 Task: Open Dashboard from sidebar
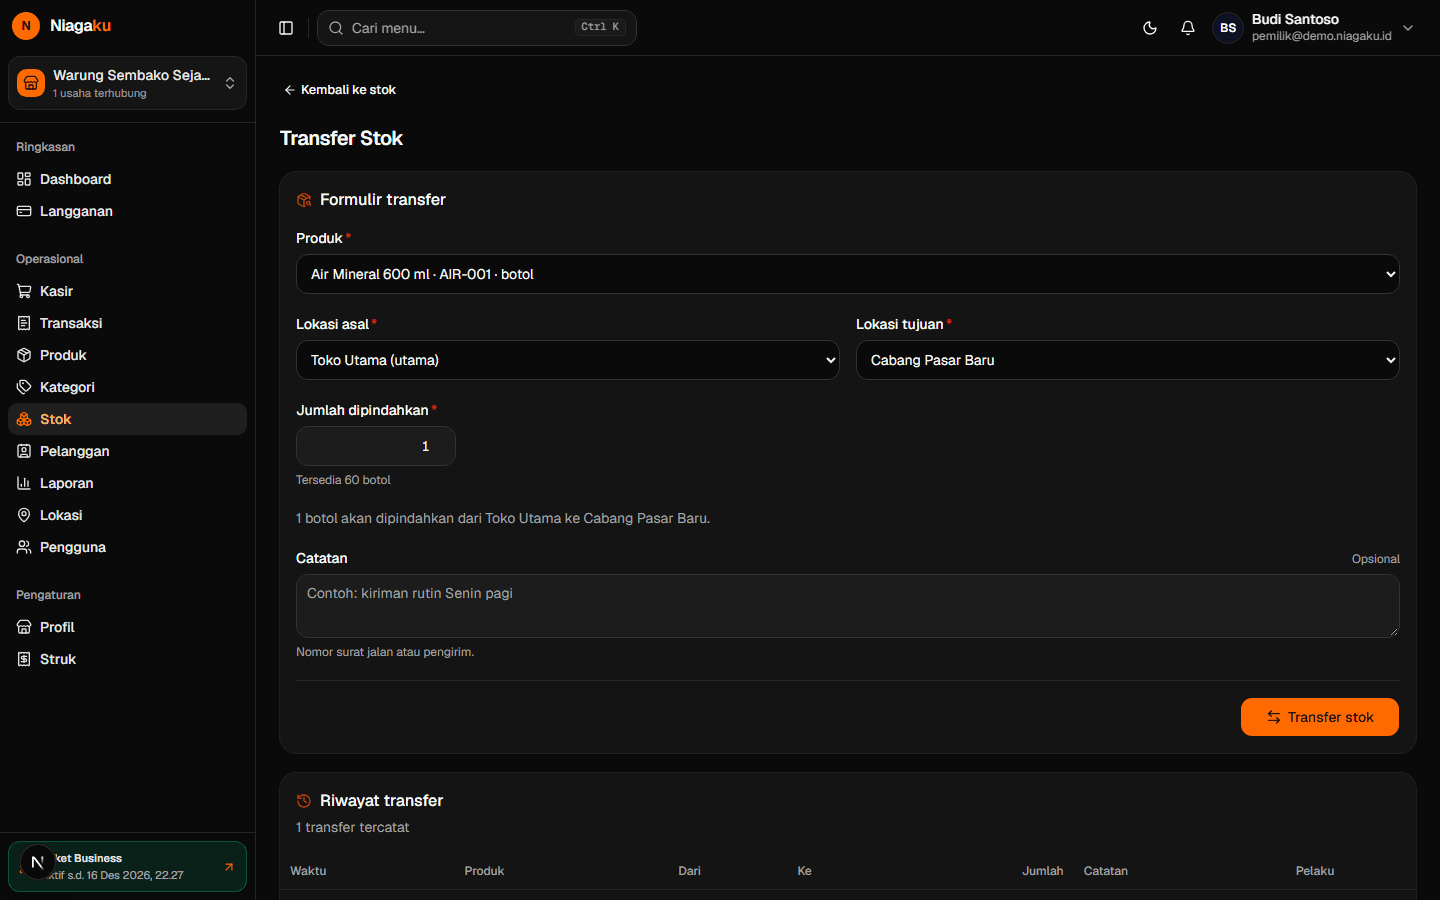127,179
